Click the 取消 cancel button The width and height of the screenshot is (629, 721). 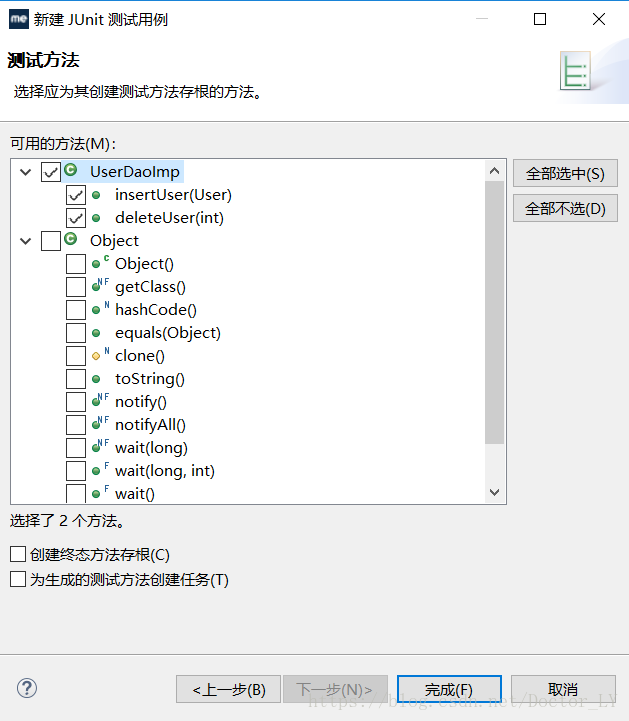pos(563,689)
